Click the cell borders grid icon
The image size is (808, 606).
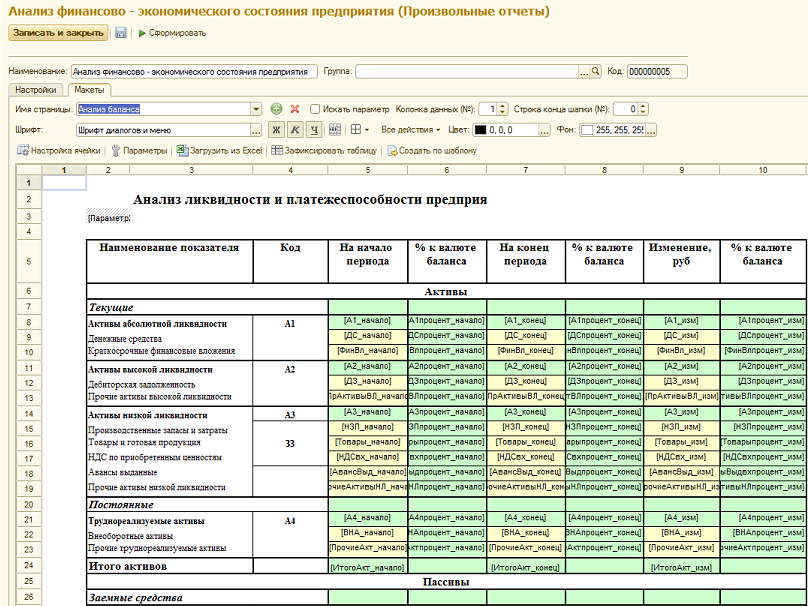pyautogui.click(x=356, y=130)
